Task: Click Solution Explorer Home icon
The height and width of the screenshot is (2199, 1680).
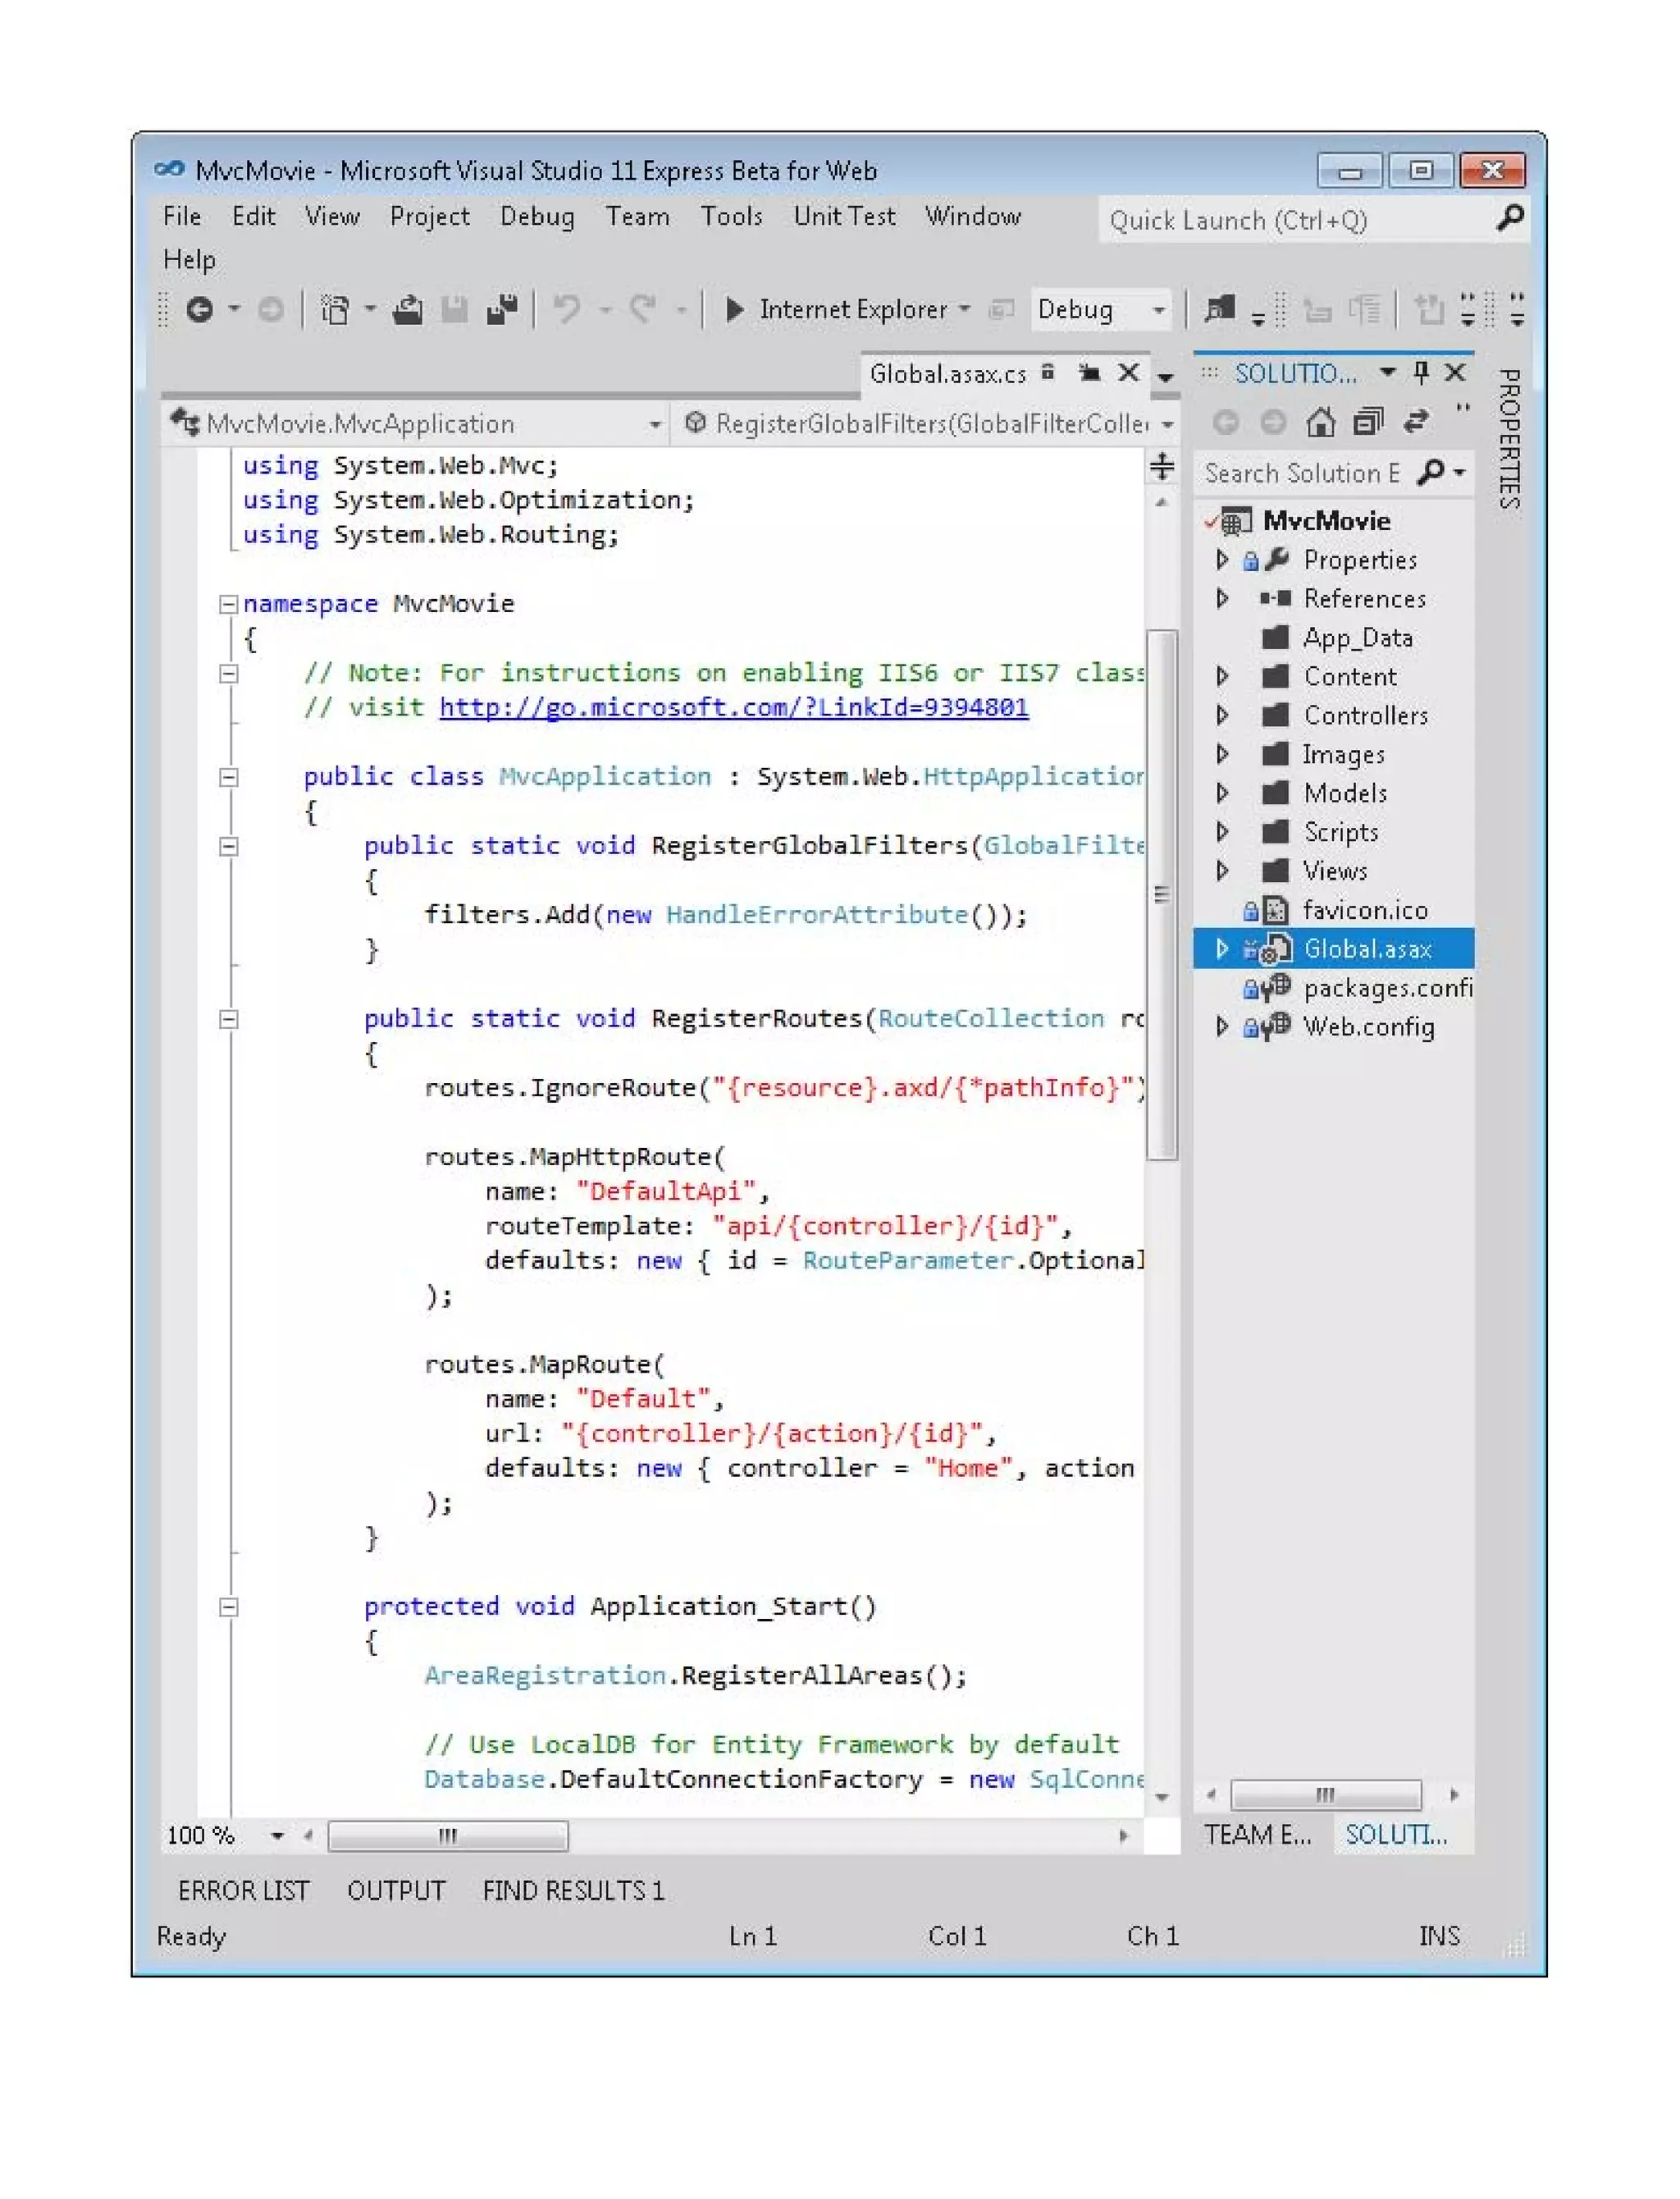Action: pos(1320,422)
